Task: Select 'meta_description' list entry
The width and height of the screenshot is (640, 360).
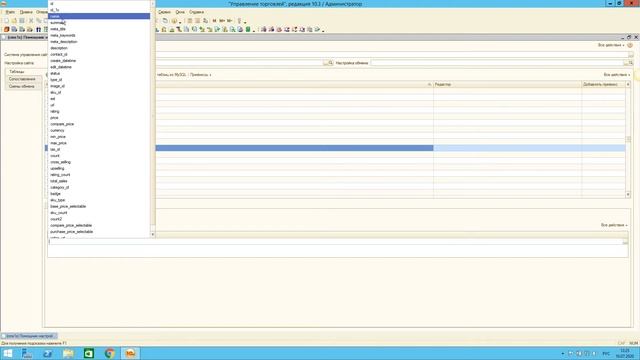Action: click(64, 42)
